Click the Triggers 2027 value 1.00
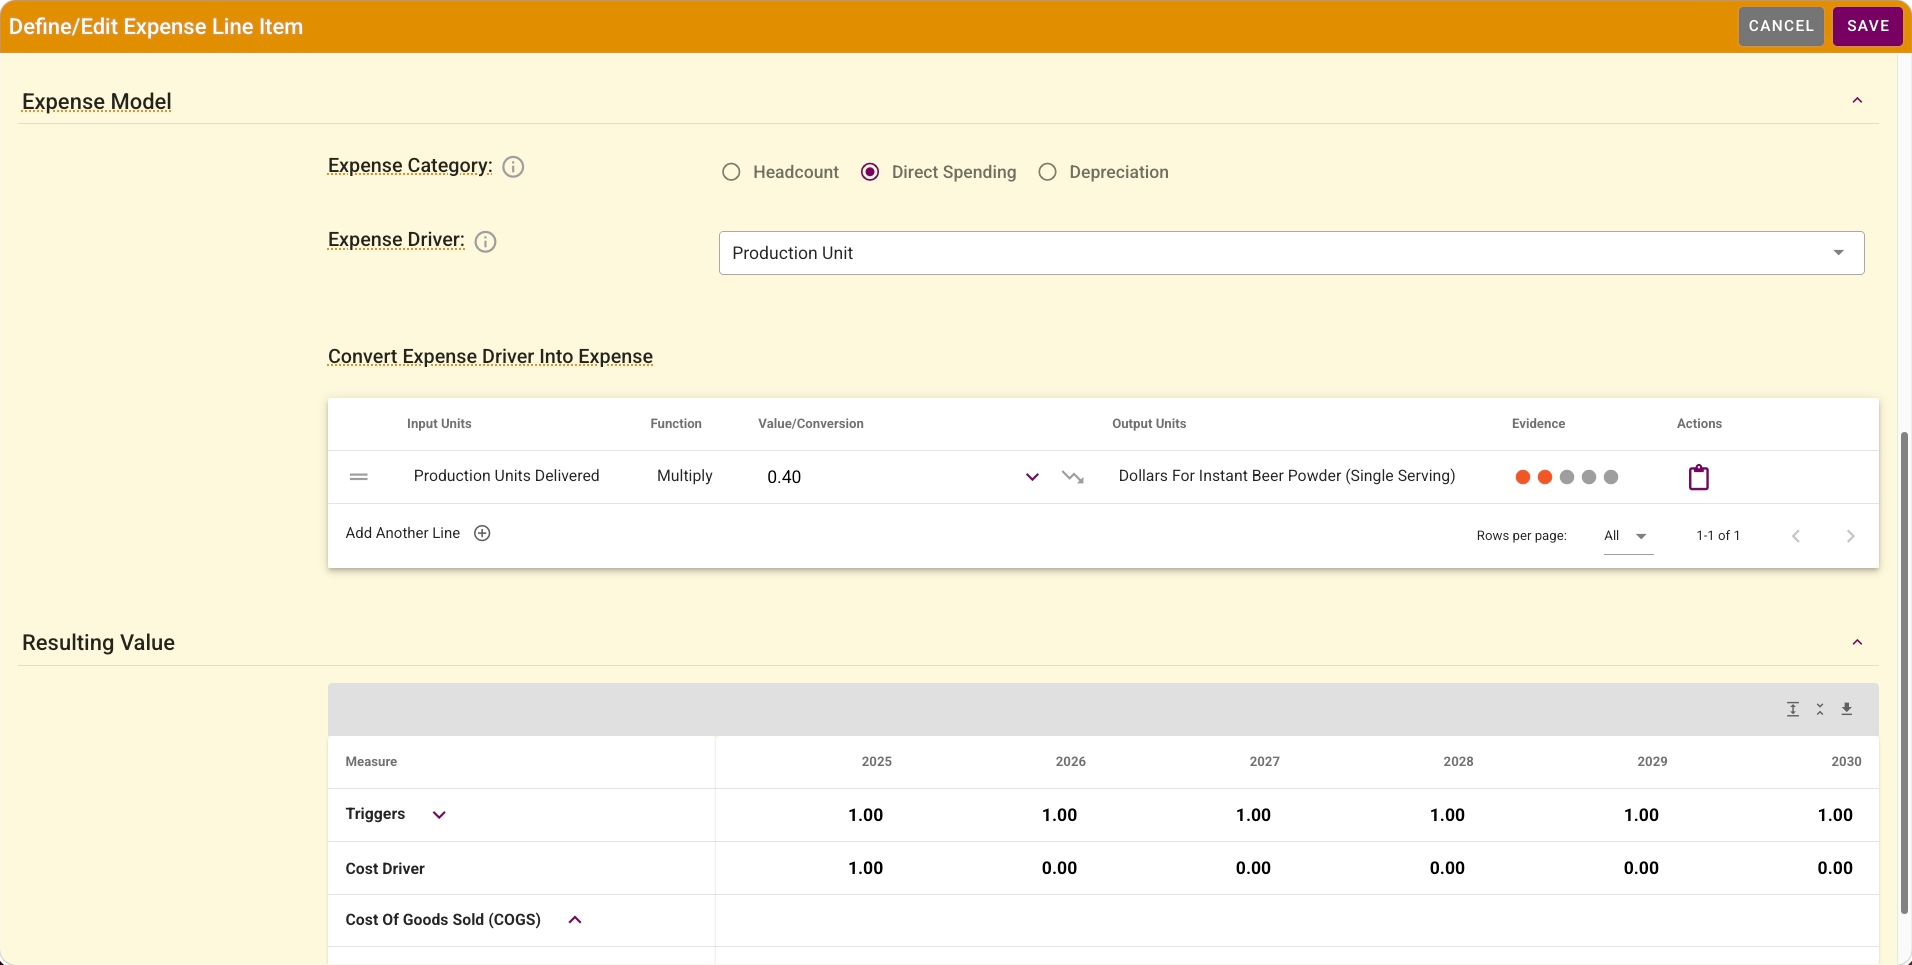The height and width of the screenshot is (965, 1912). tap(1254, 815)
